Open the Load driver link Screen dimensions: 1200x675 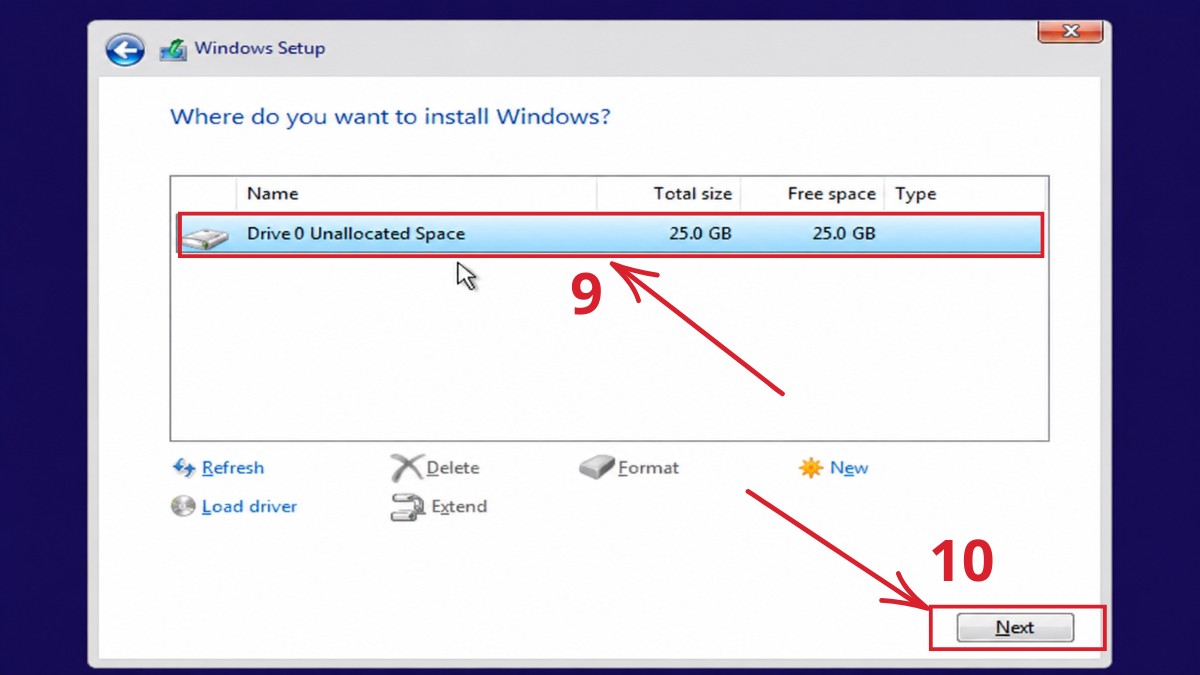(249, 506)
